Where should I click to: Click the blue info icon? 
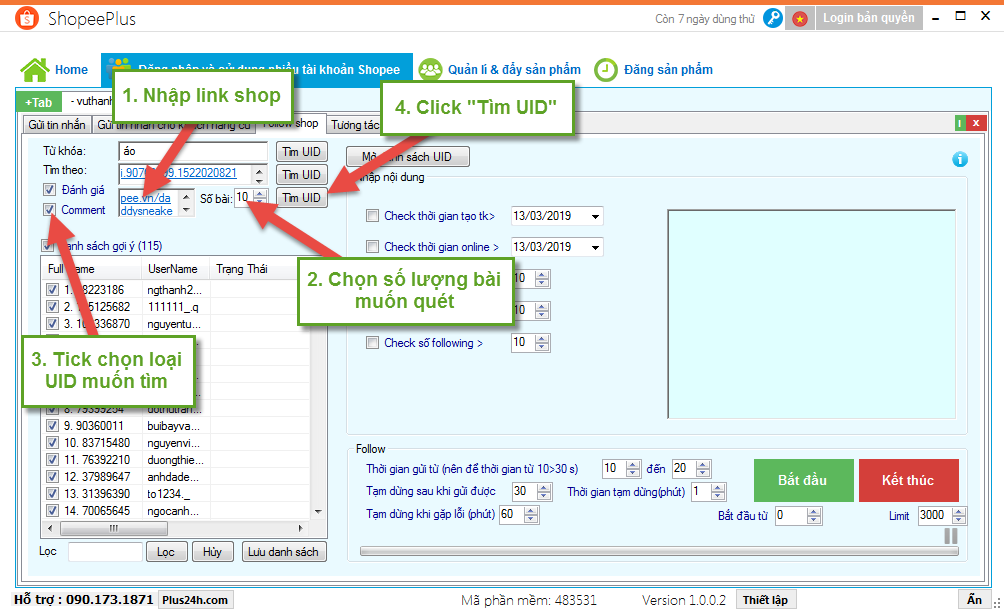click(x=960, y=159)
